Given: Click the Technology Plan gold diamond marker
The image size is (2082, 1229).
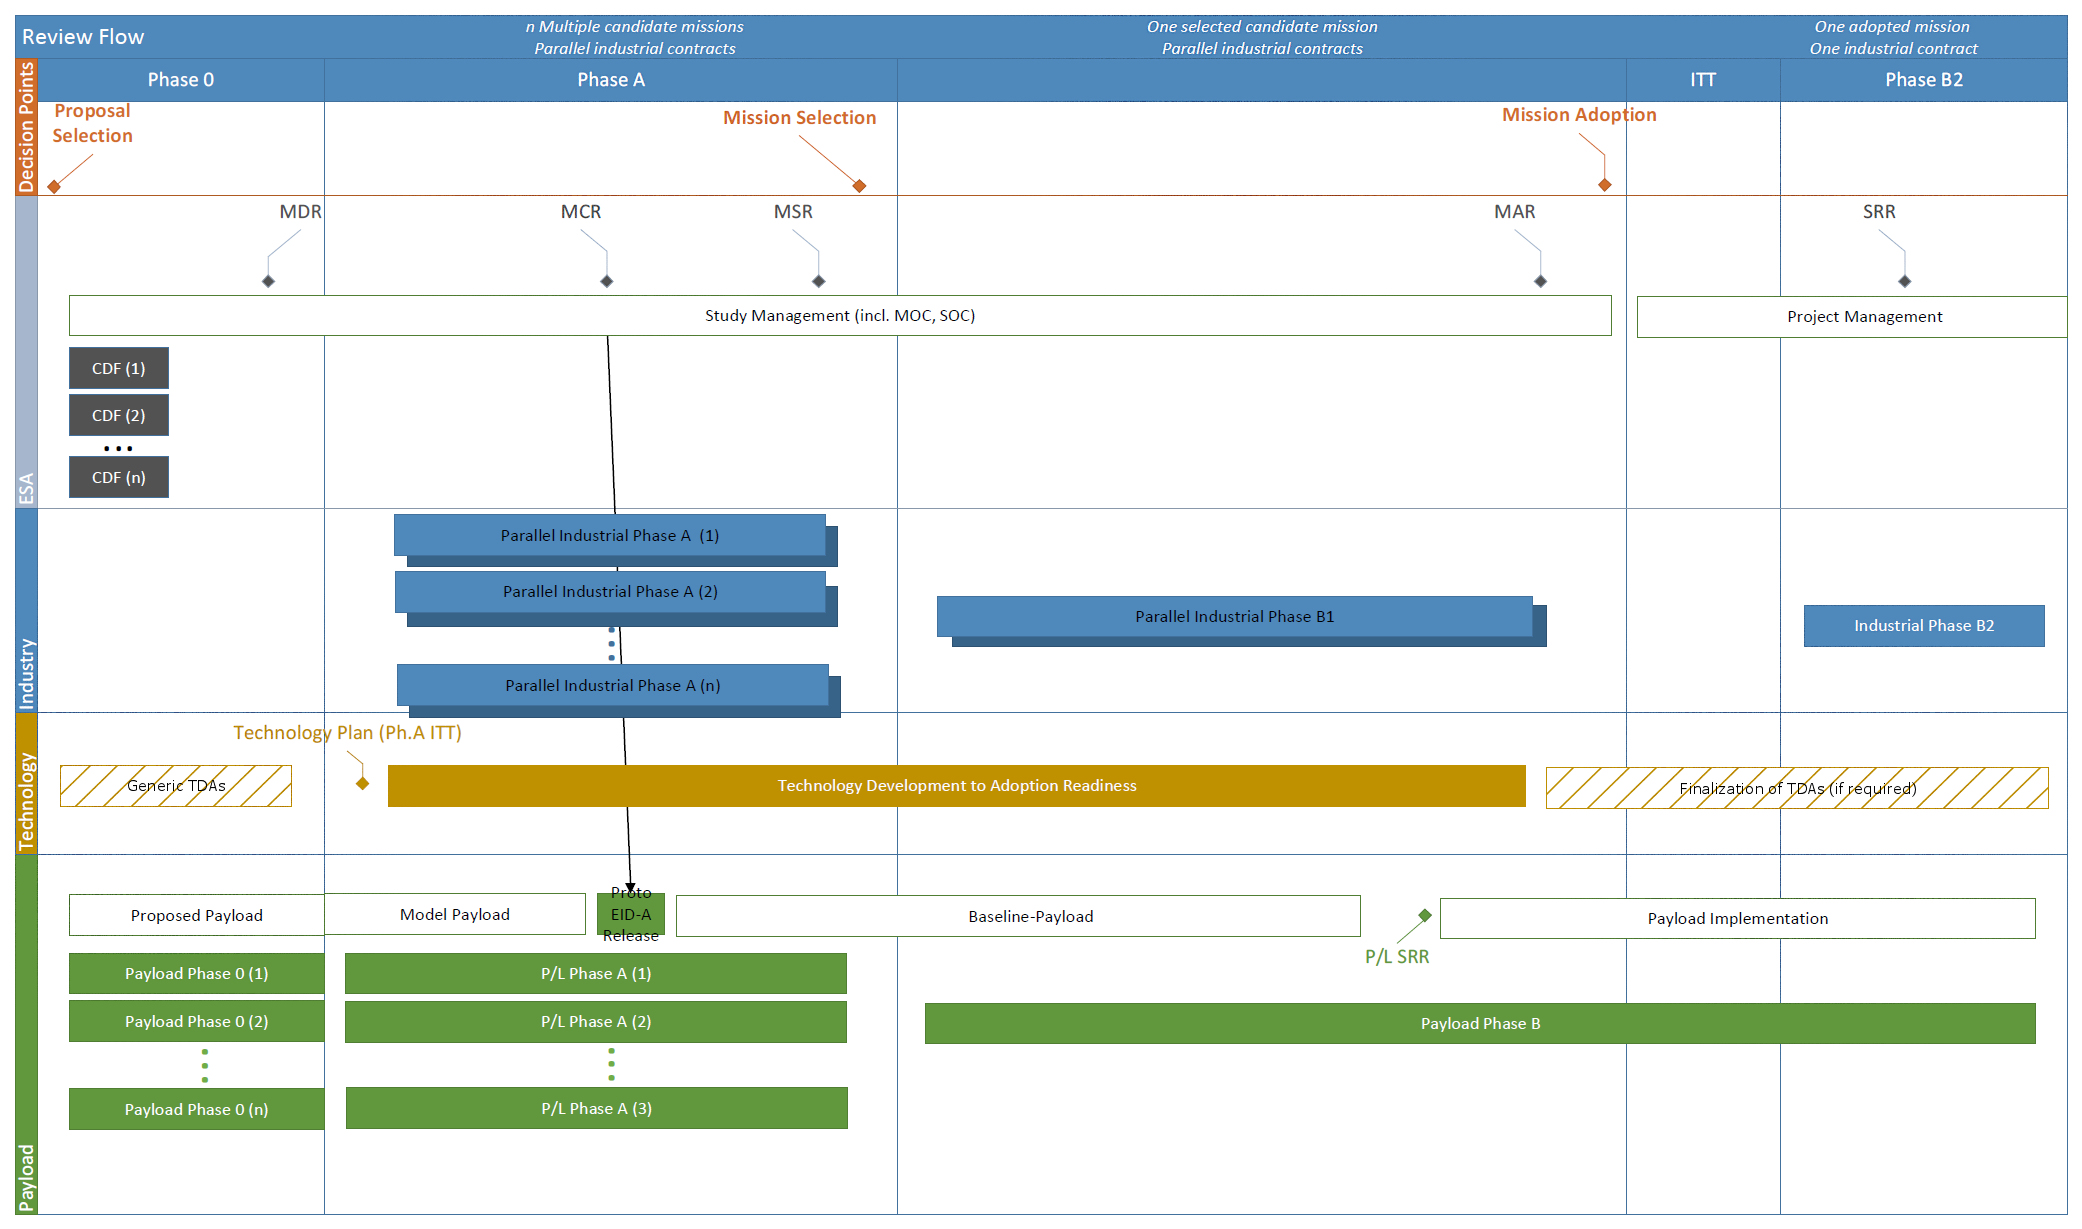Looking at the screenshot, I should [x=363, y=783].
